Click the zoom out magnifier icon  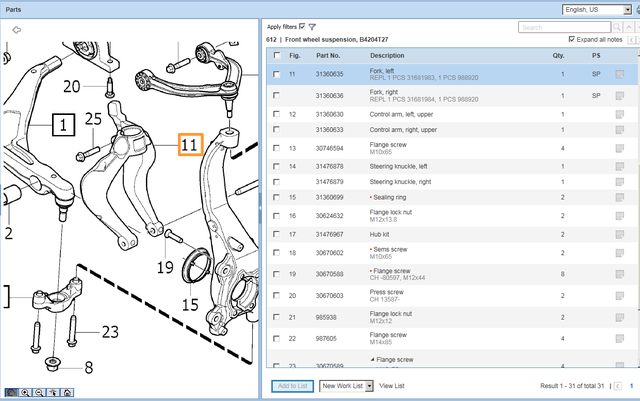38,393
